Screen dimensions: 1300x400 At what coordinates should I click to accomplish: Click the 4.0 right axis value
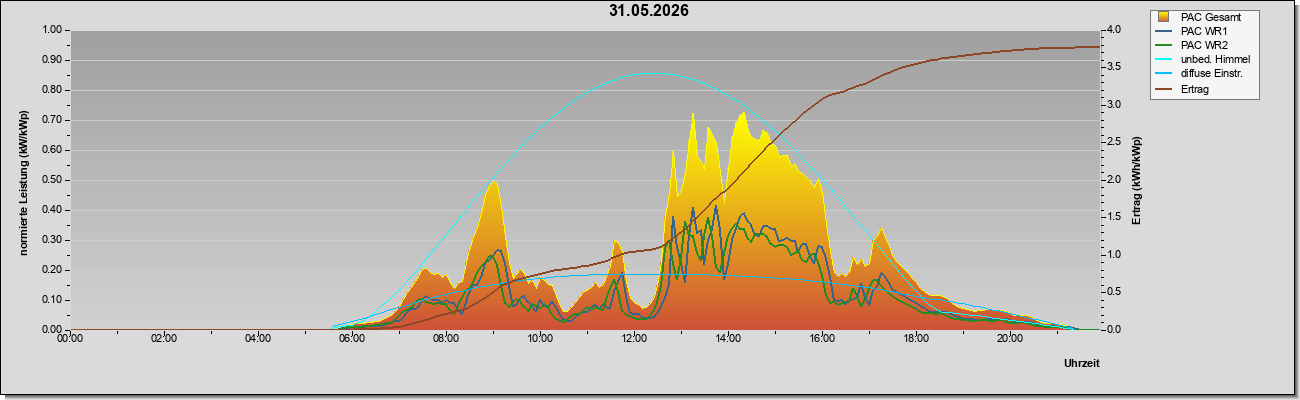point(1115,30)
